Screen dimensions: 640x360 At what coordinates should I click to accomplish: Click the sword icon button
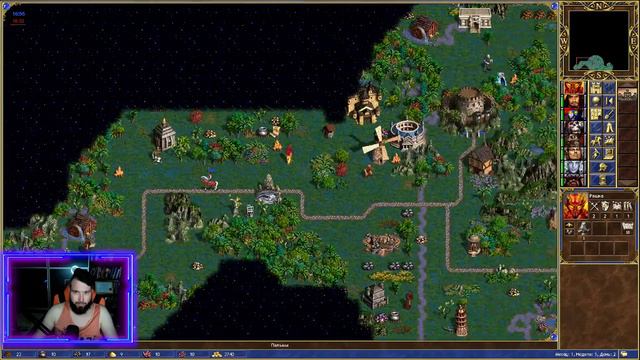(609, 114)
